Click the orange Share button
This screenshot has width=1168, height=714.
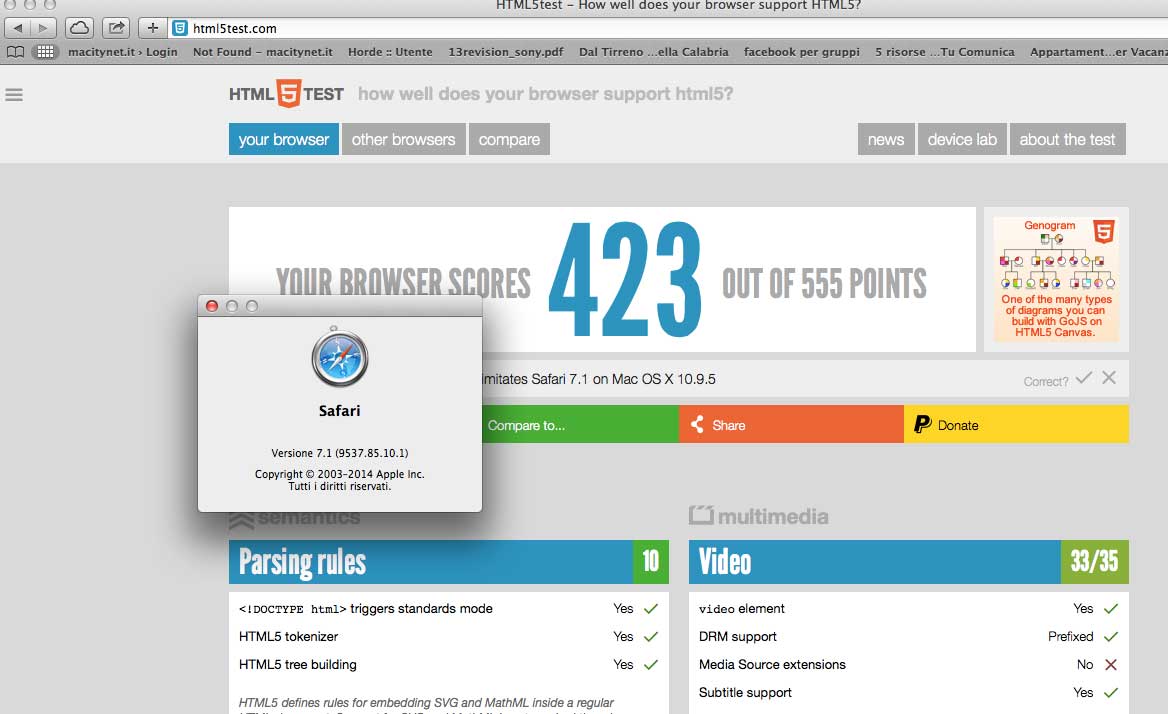(x=791, y=424)
